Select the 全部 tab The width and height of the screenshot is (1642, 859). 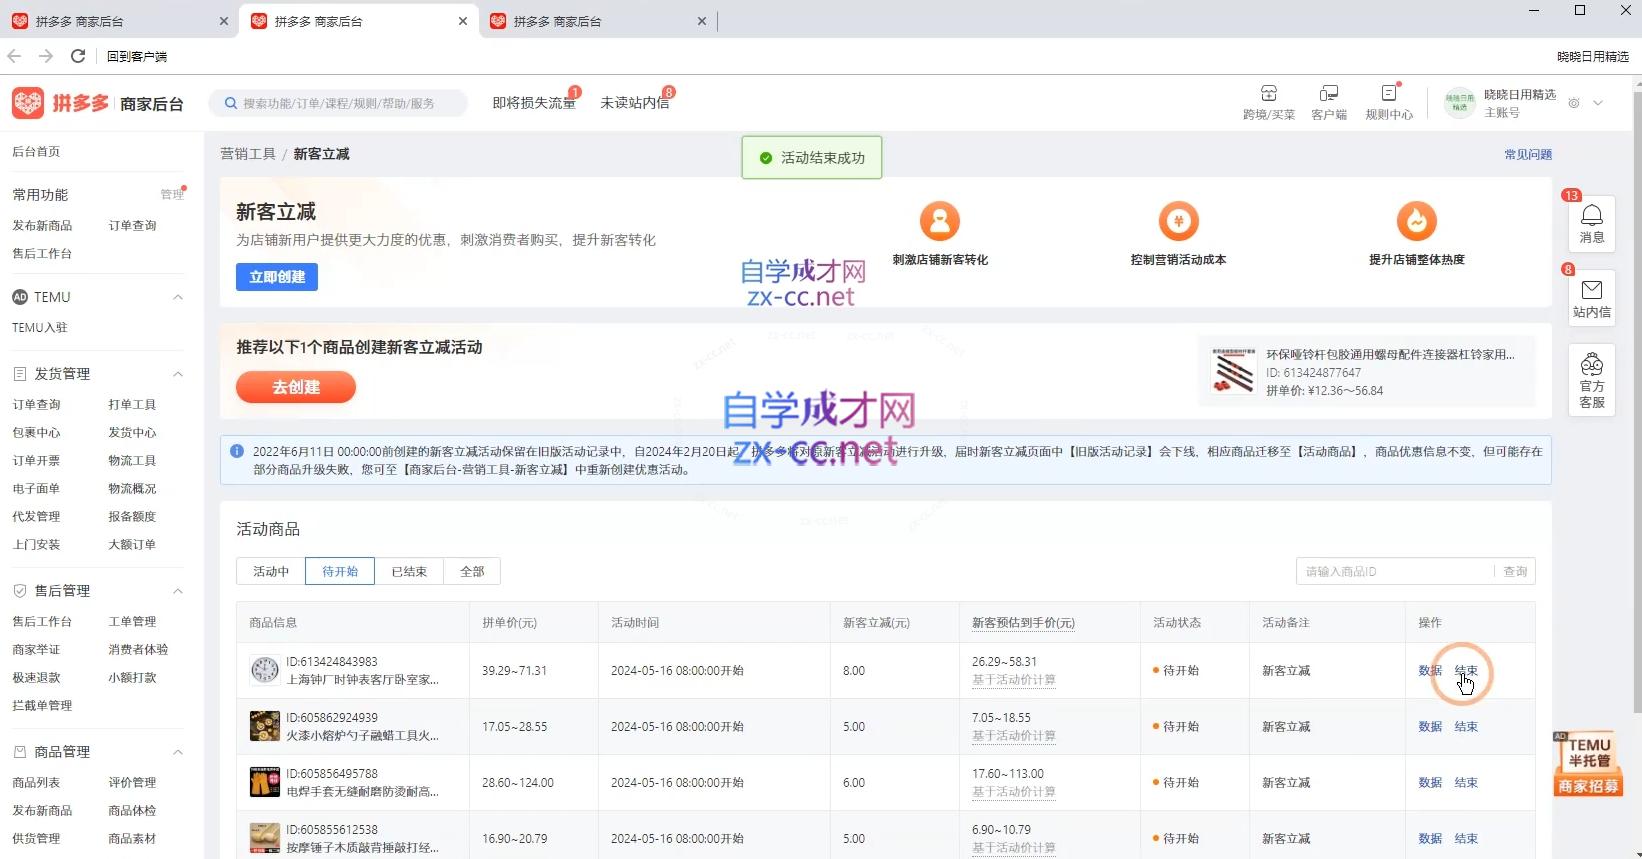[472, 571]
